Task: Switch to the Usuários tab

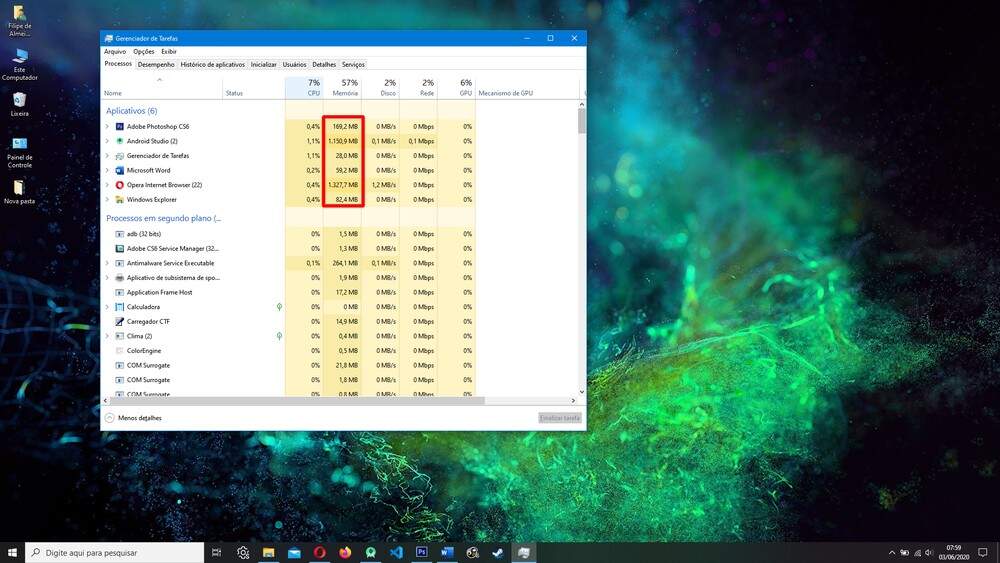Action: tap(294, 64)
